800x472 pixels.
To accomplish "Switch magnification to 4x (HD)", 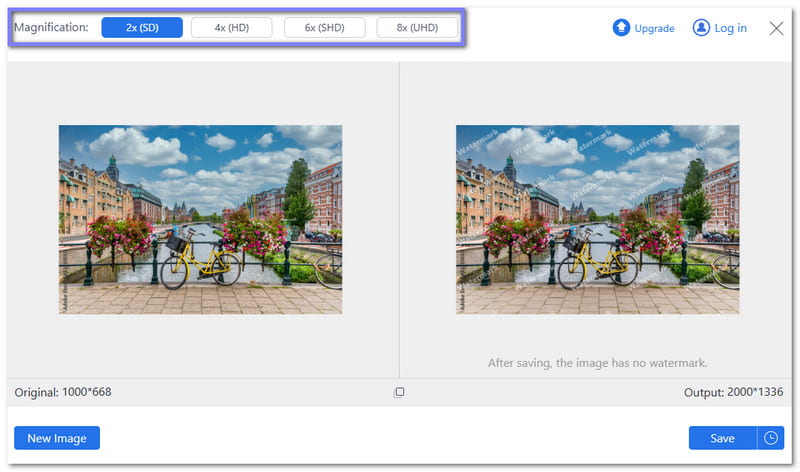I will [x=231, y=28].
